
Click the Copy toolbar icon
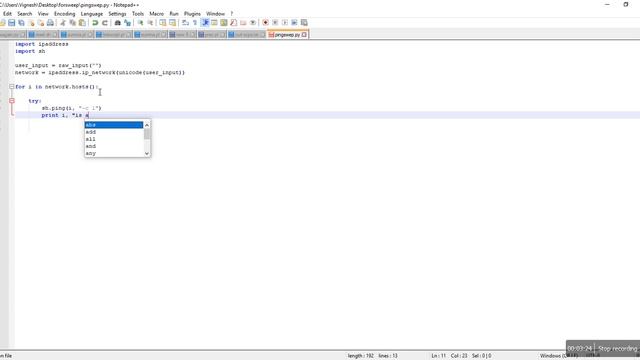72,23
